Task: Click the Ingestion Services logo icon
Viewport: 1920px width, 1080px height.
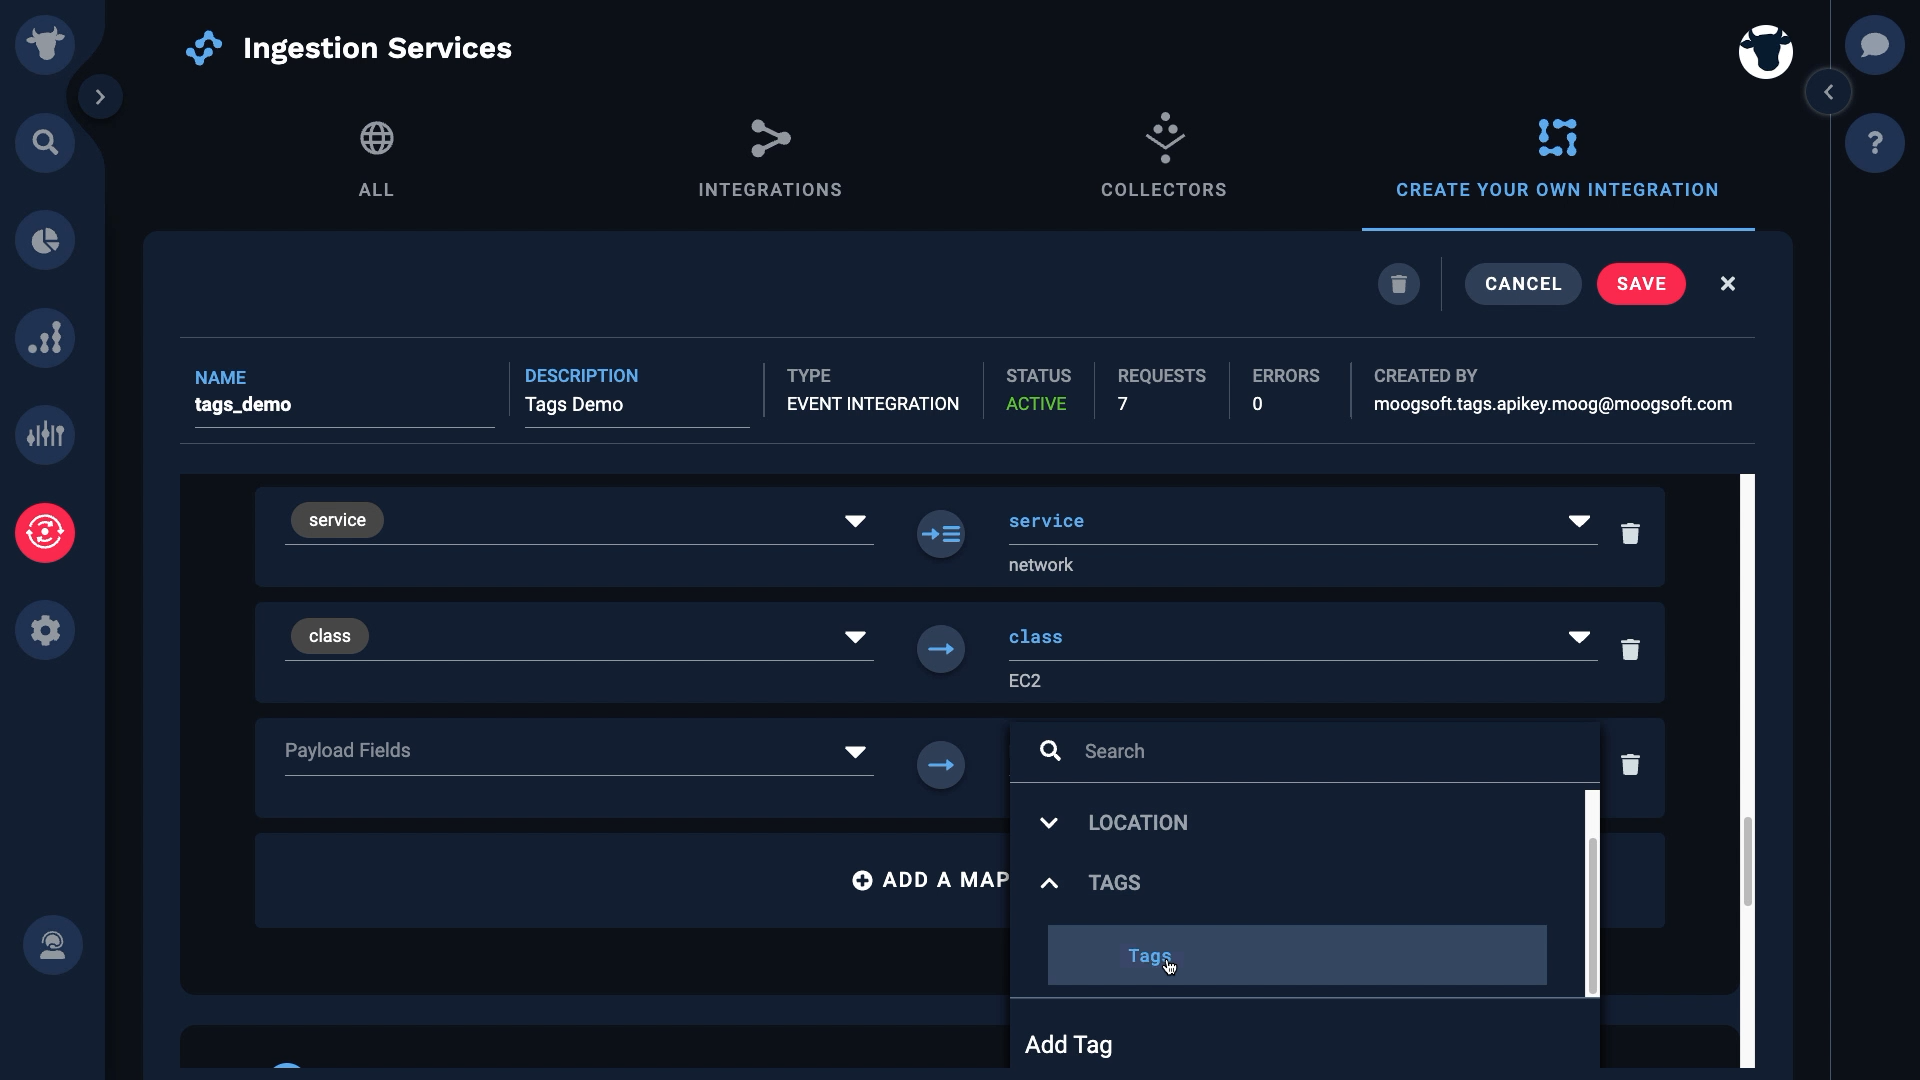Action: 204,48
